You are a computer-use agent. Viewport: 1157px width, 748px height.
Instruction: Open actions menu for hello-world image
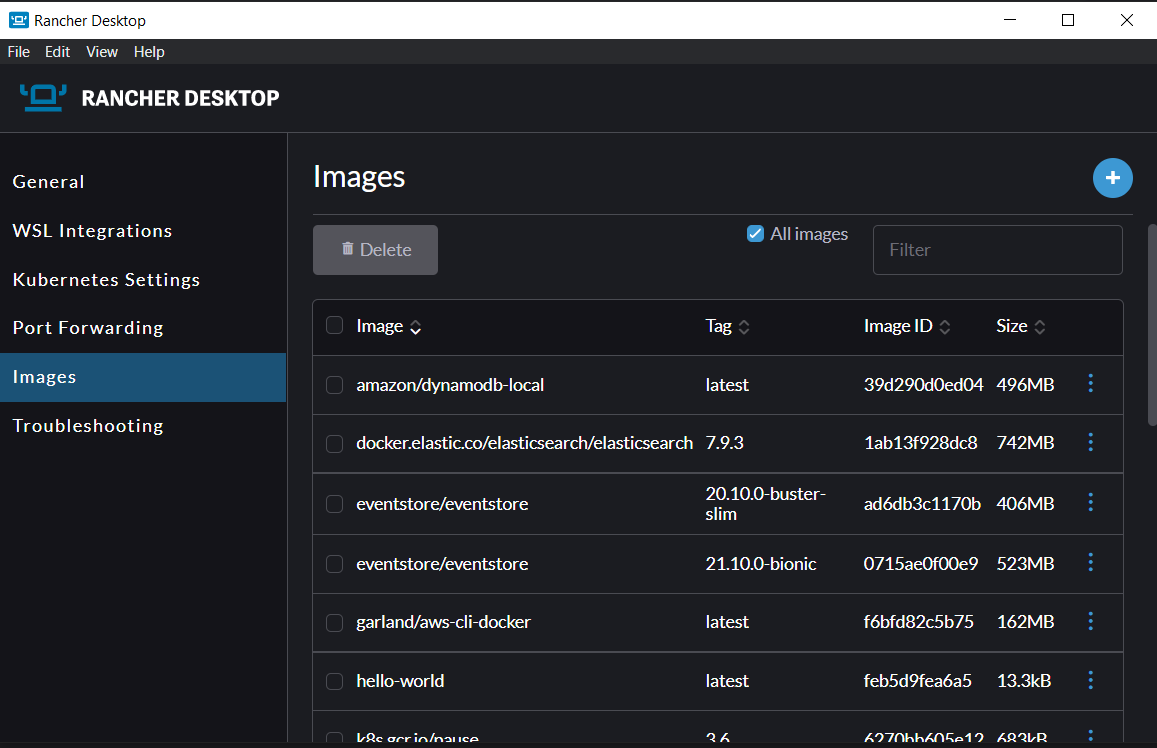(x=1090, y=680)
